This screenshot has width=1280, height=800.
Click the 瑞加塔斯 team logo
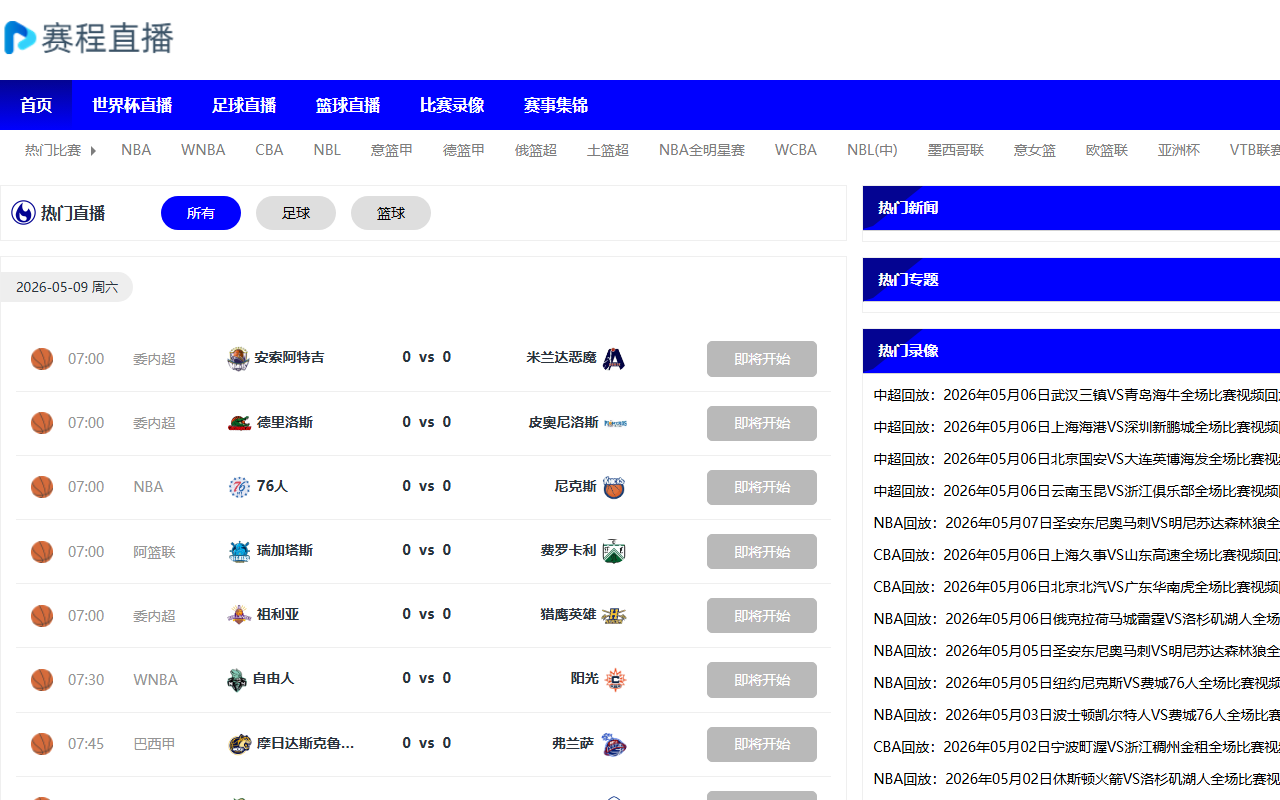coord(239,552)
